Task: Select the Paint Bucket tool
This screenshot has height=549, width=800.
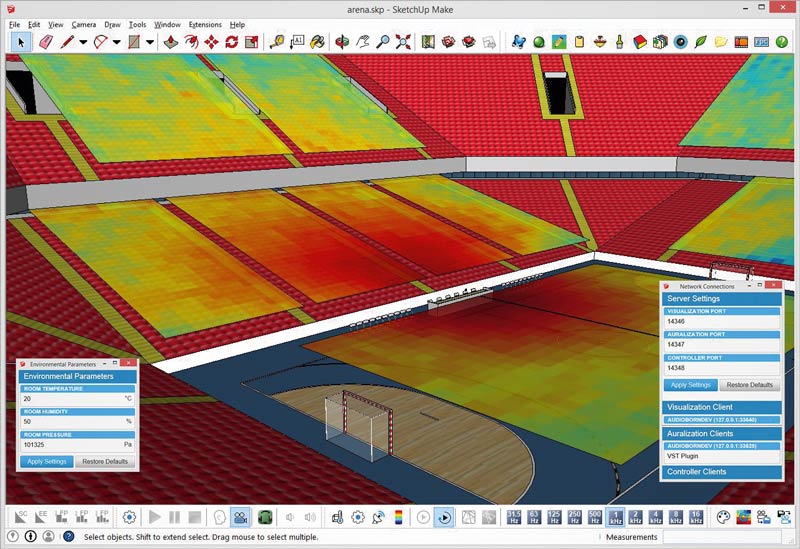Action: pos(317,42)
